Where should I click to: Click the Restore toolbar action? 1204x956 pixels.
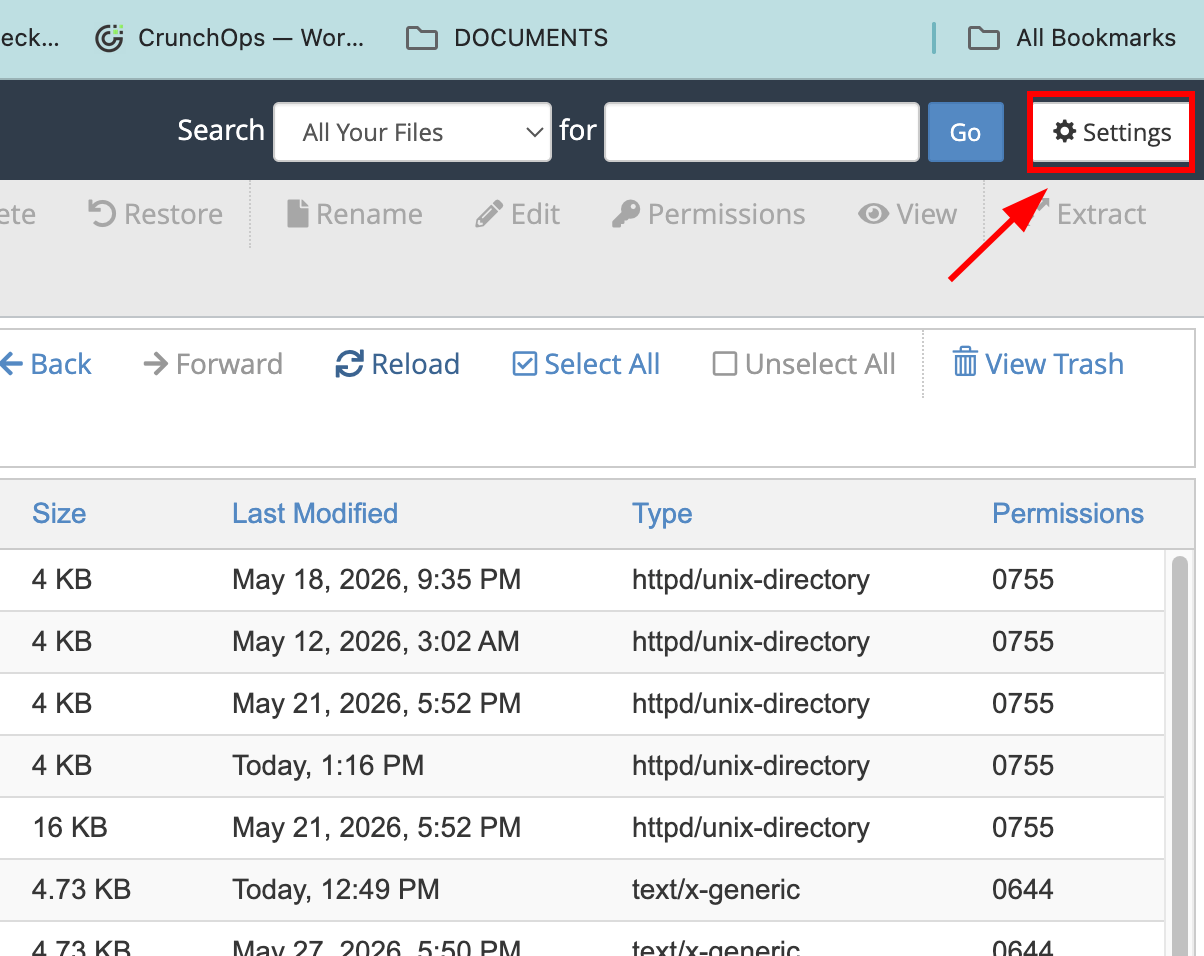[155, 214]
